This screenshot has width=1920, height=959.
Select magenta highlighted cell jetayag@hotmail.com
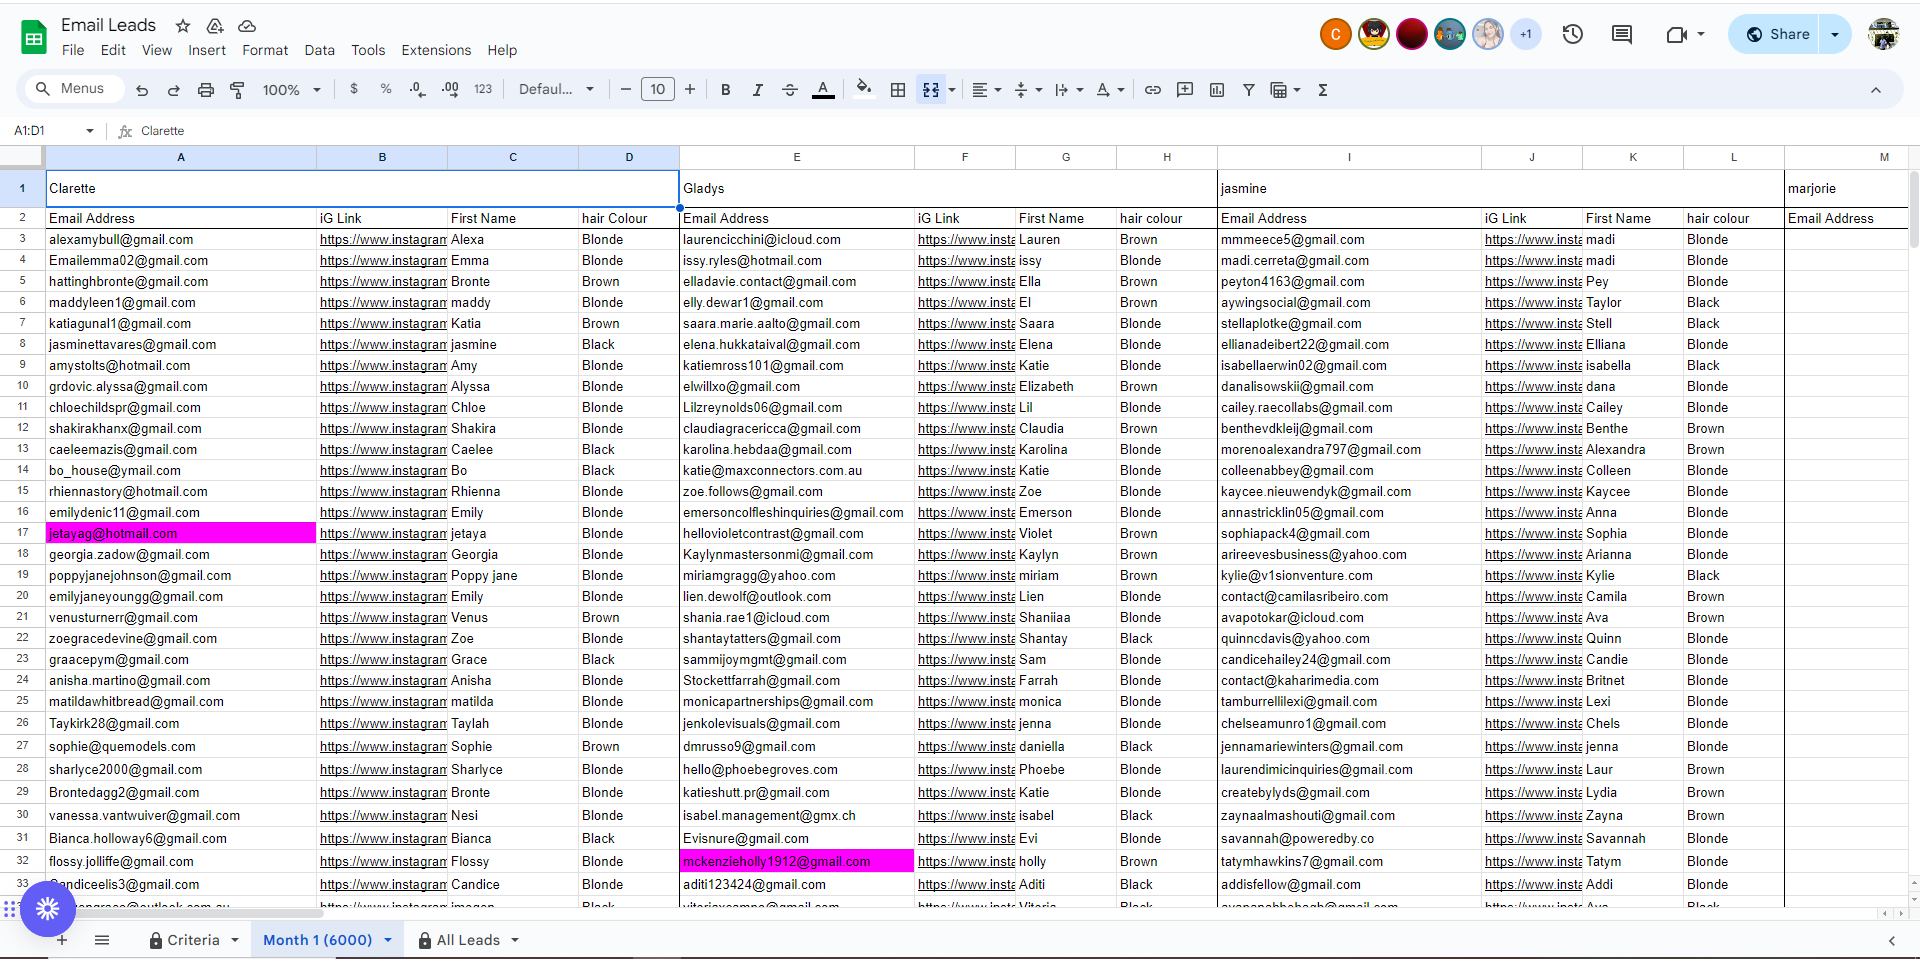pos(181,534)
